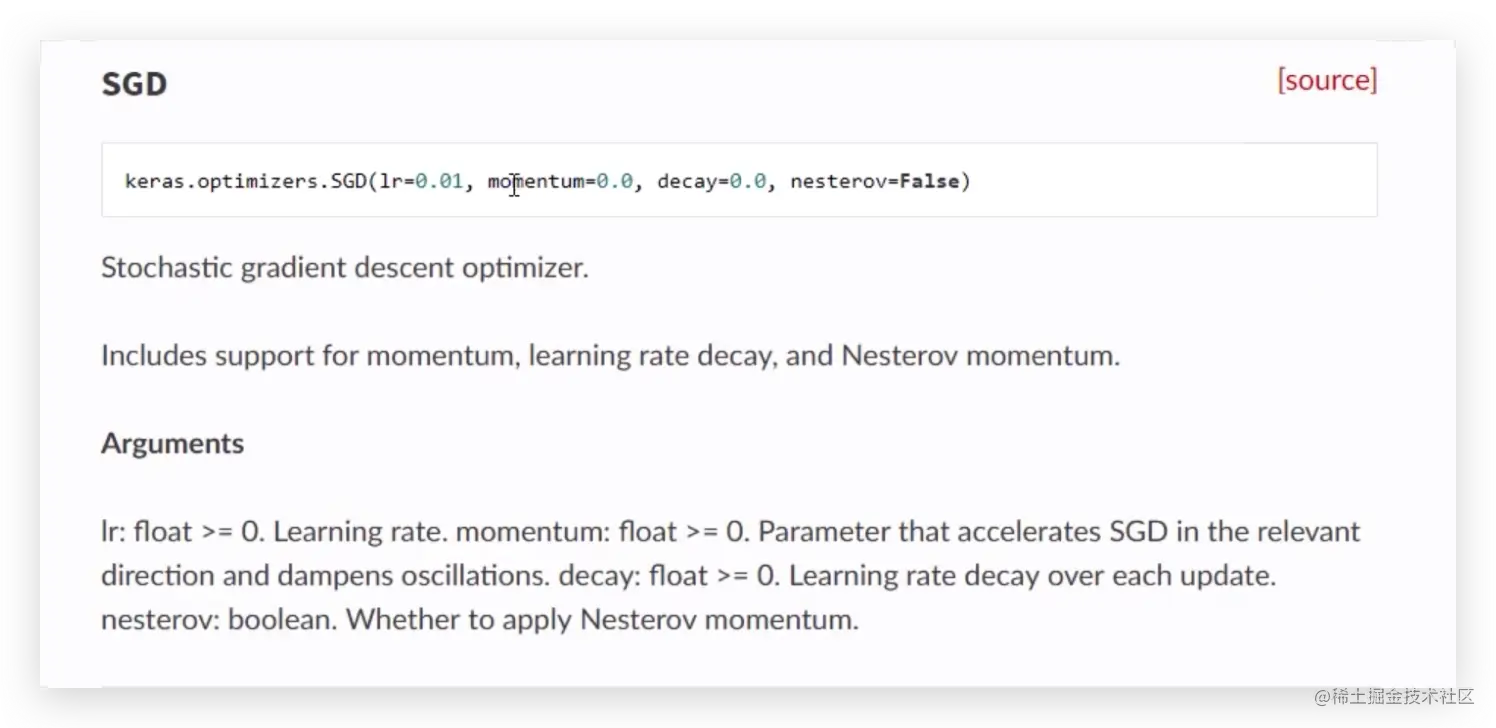This screenshot has width=1496, height=728.
Task: Open the [source] link for SGD
Action: (1326, 80)
